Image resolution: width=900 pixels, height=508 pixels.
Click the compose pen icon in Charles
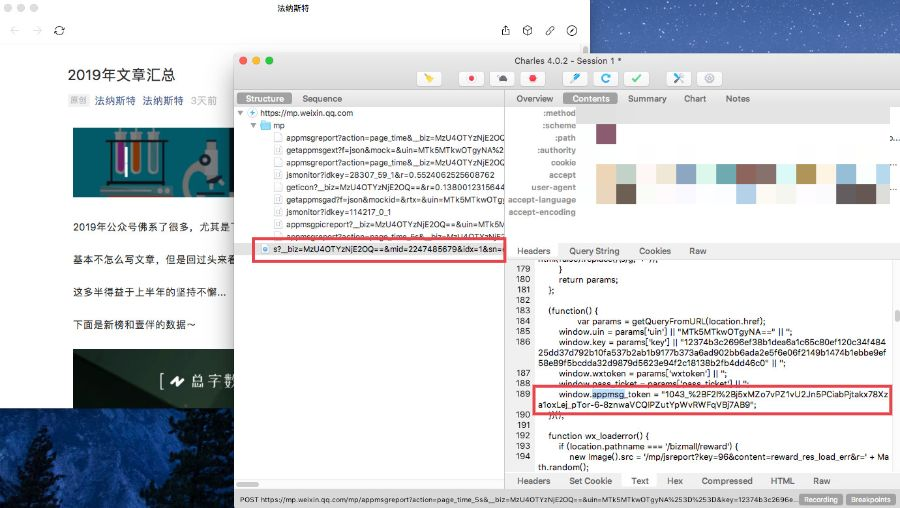(x=575, y=79)
